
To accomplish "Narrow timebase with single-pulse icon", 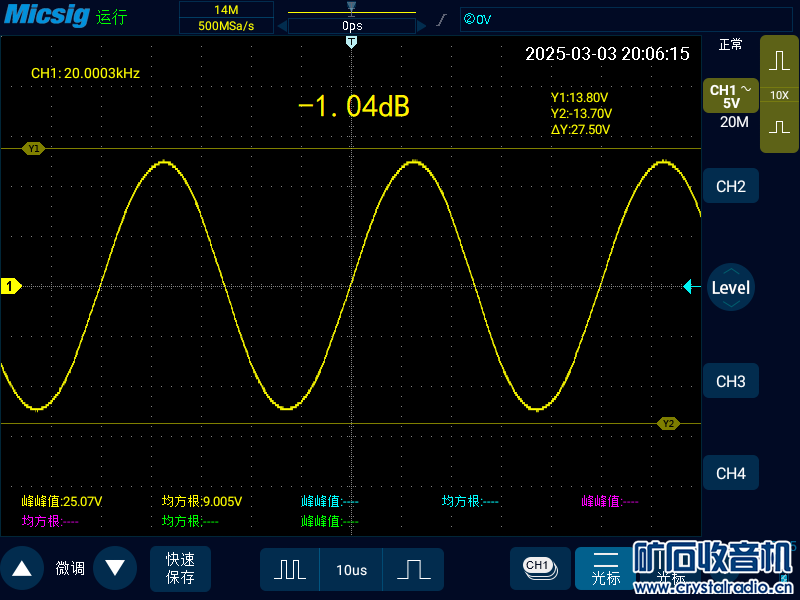I will coord(413,569).
